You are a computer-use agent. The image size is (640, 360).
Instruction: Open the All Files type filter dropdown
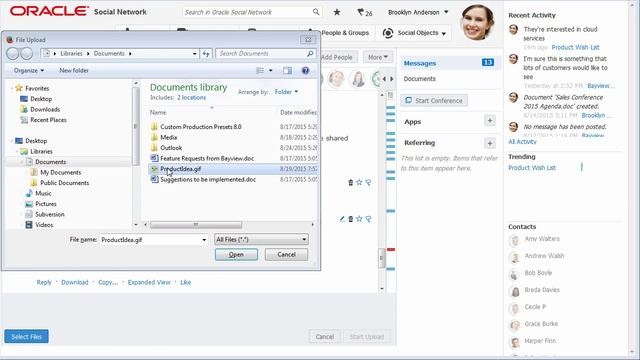(x=261, y=240)
